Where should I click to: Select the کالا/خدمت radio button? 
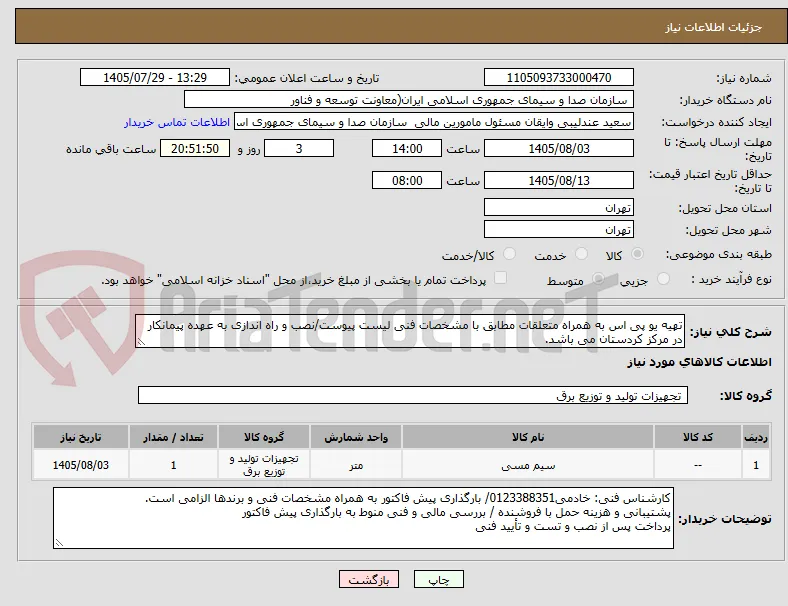[510, 254]
